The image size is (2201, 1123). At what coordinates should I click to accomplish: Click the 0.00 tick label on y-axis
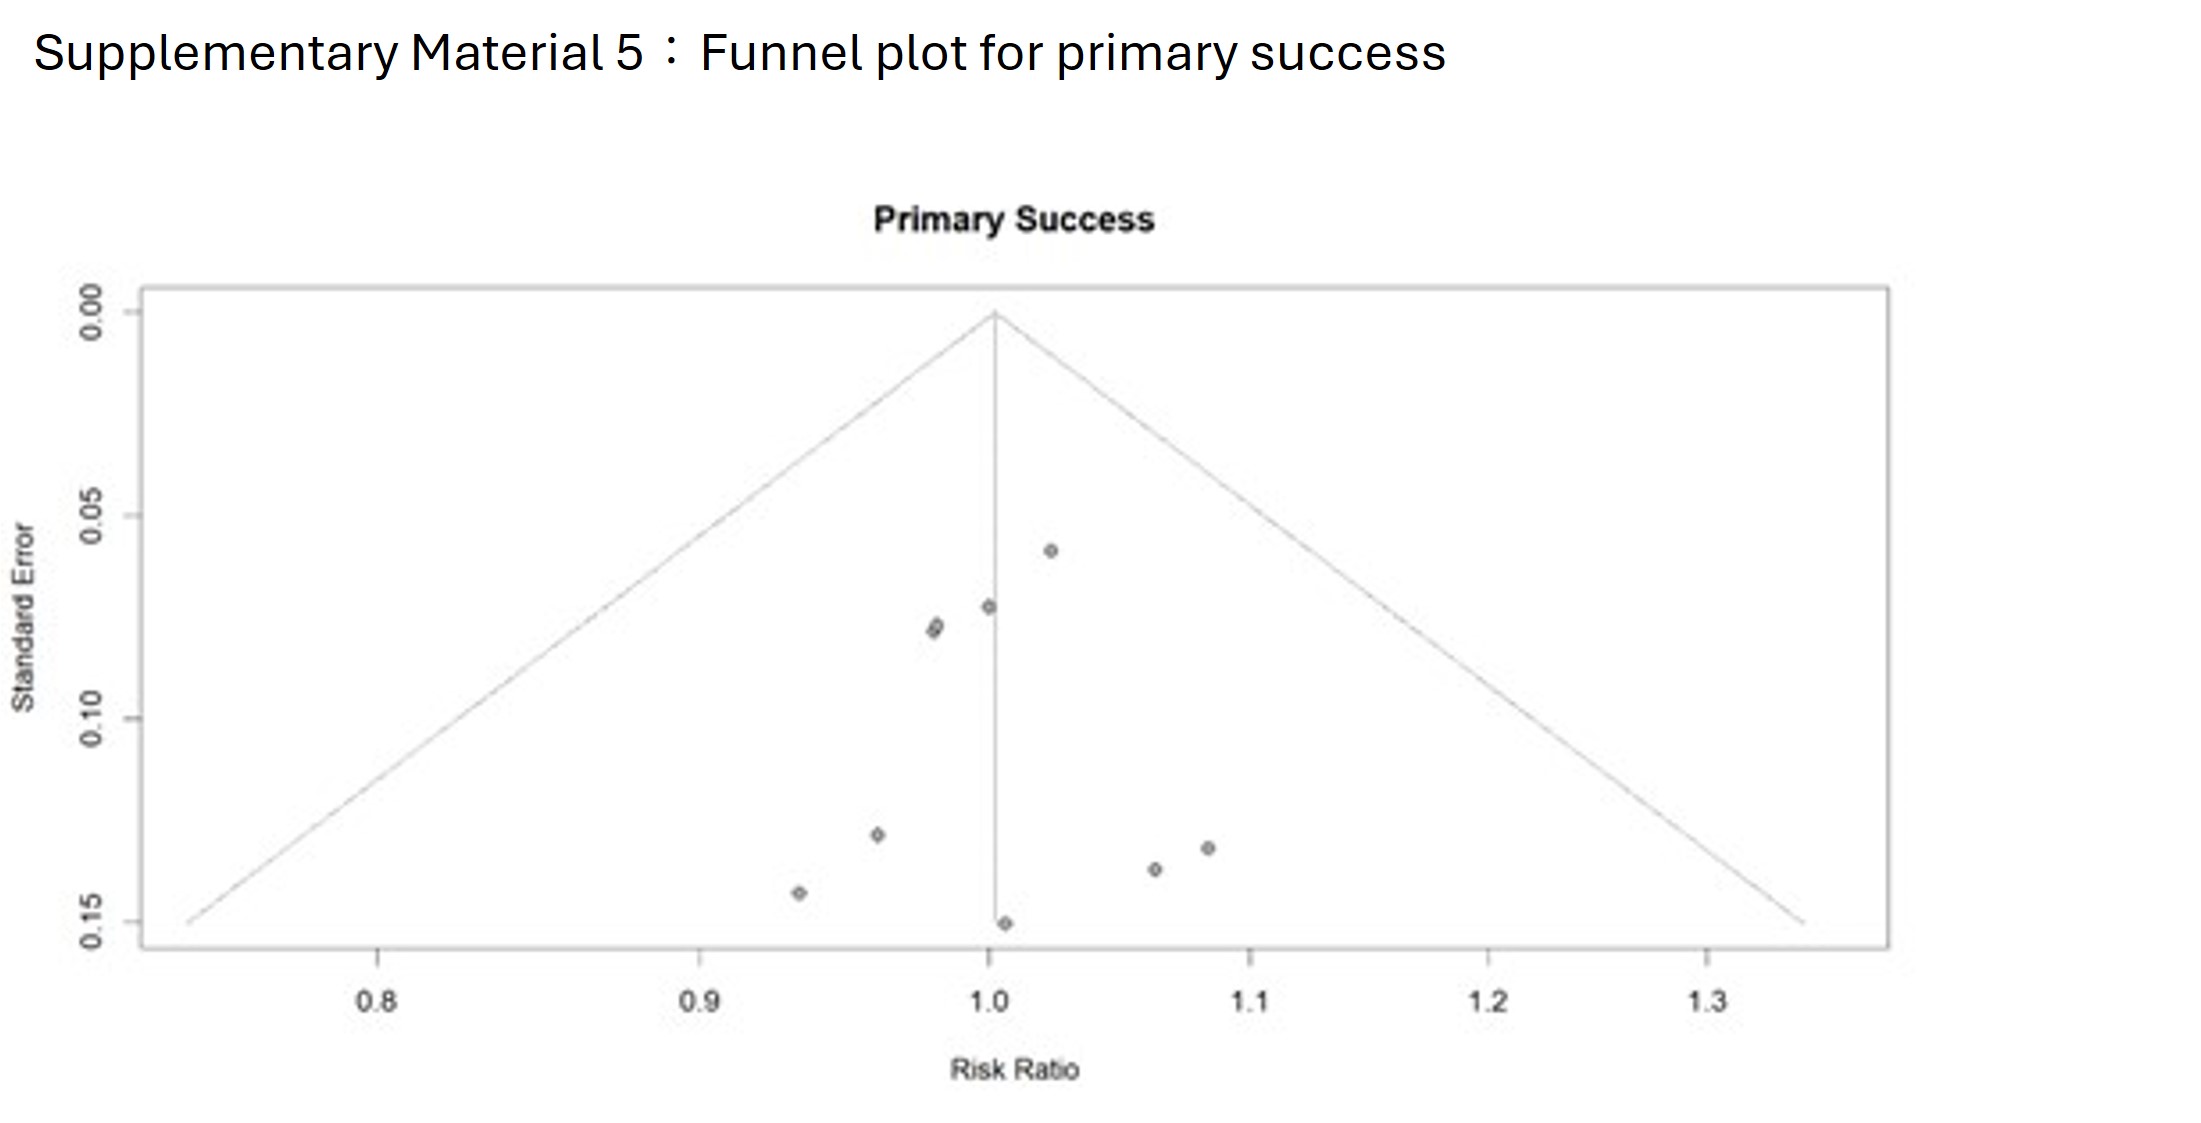[x=91, y=312]
